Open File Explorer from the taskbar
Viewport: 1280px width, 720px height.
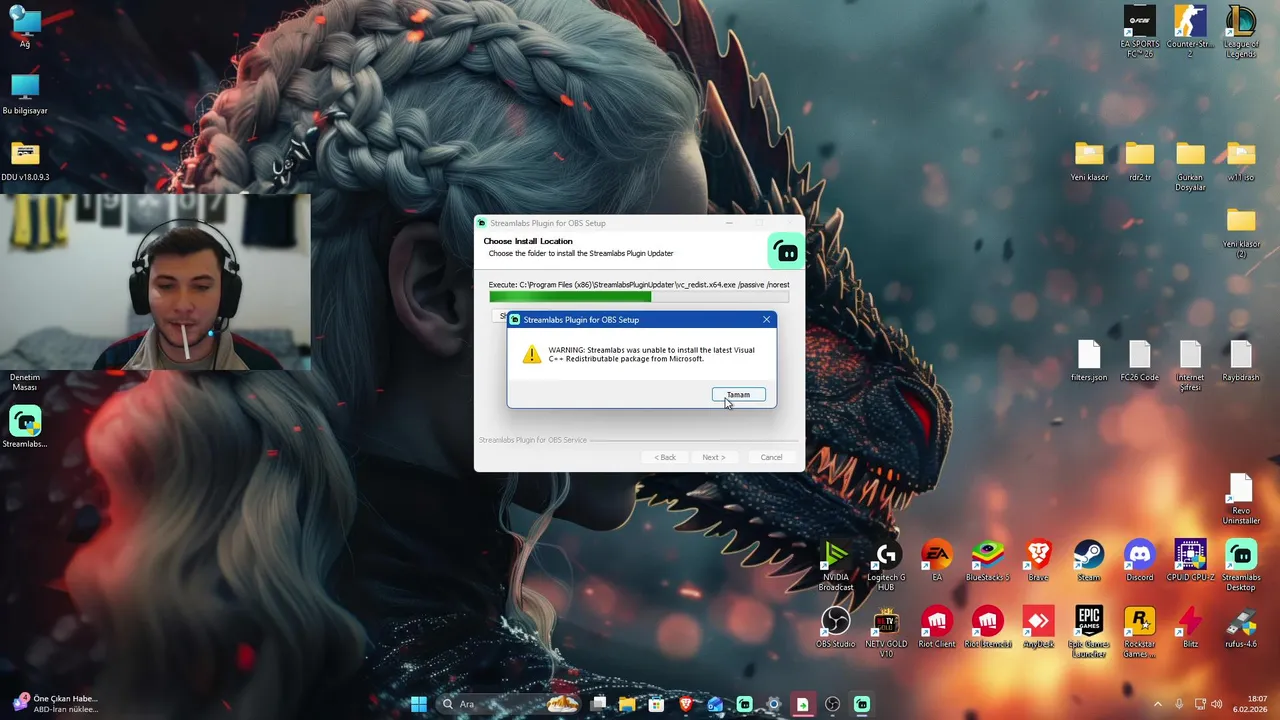click(627, 704)
